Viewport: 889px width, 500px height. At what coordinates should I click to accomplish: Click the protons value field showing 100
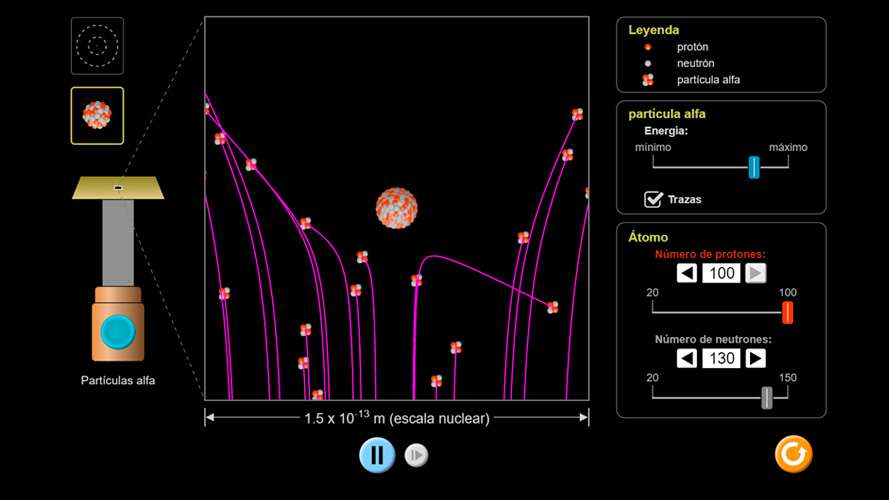pyautogui.click(x=721, y=273)
